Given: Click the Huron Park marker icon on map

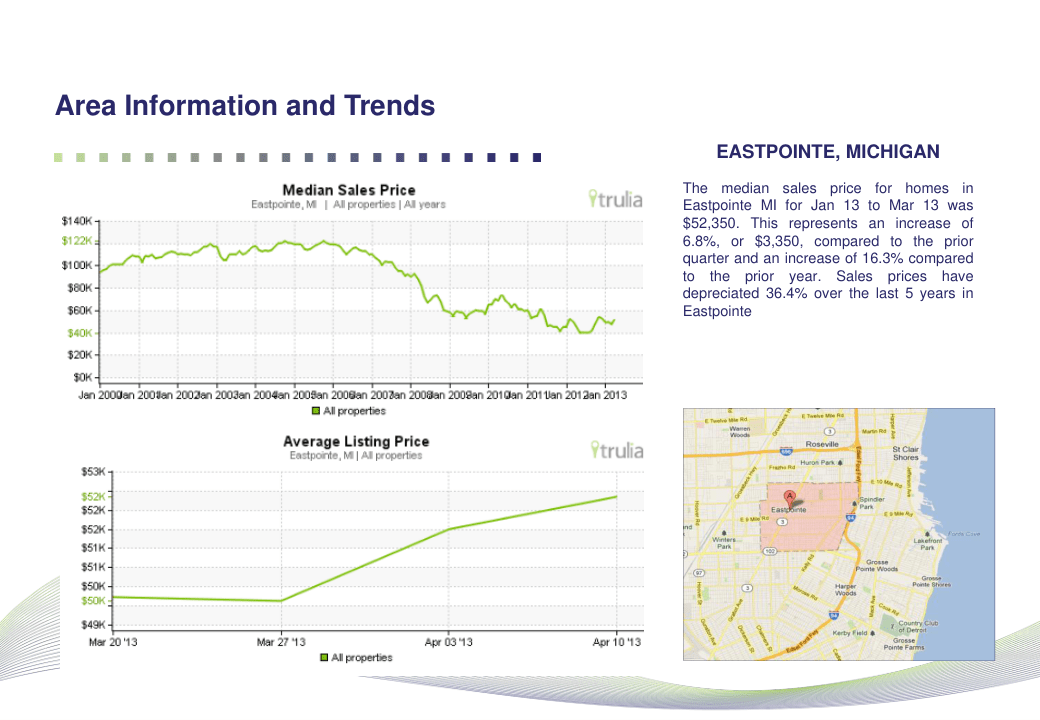Looking at the screenshot, I should click(x=840, y=463).
